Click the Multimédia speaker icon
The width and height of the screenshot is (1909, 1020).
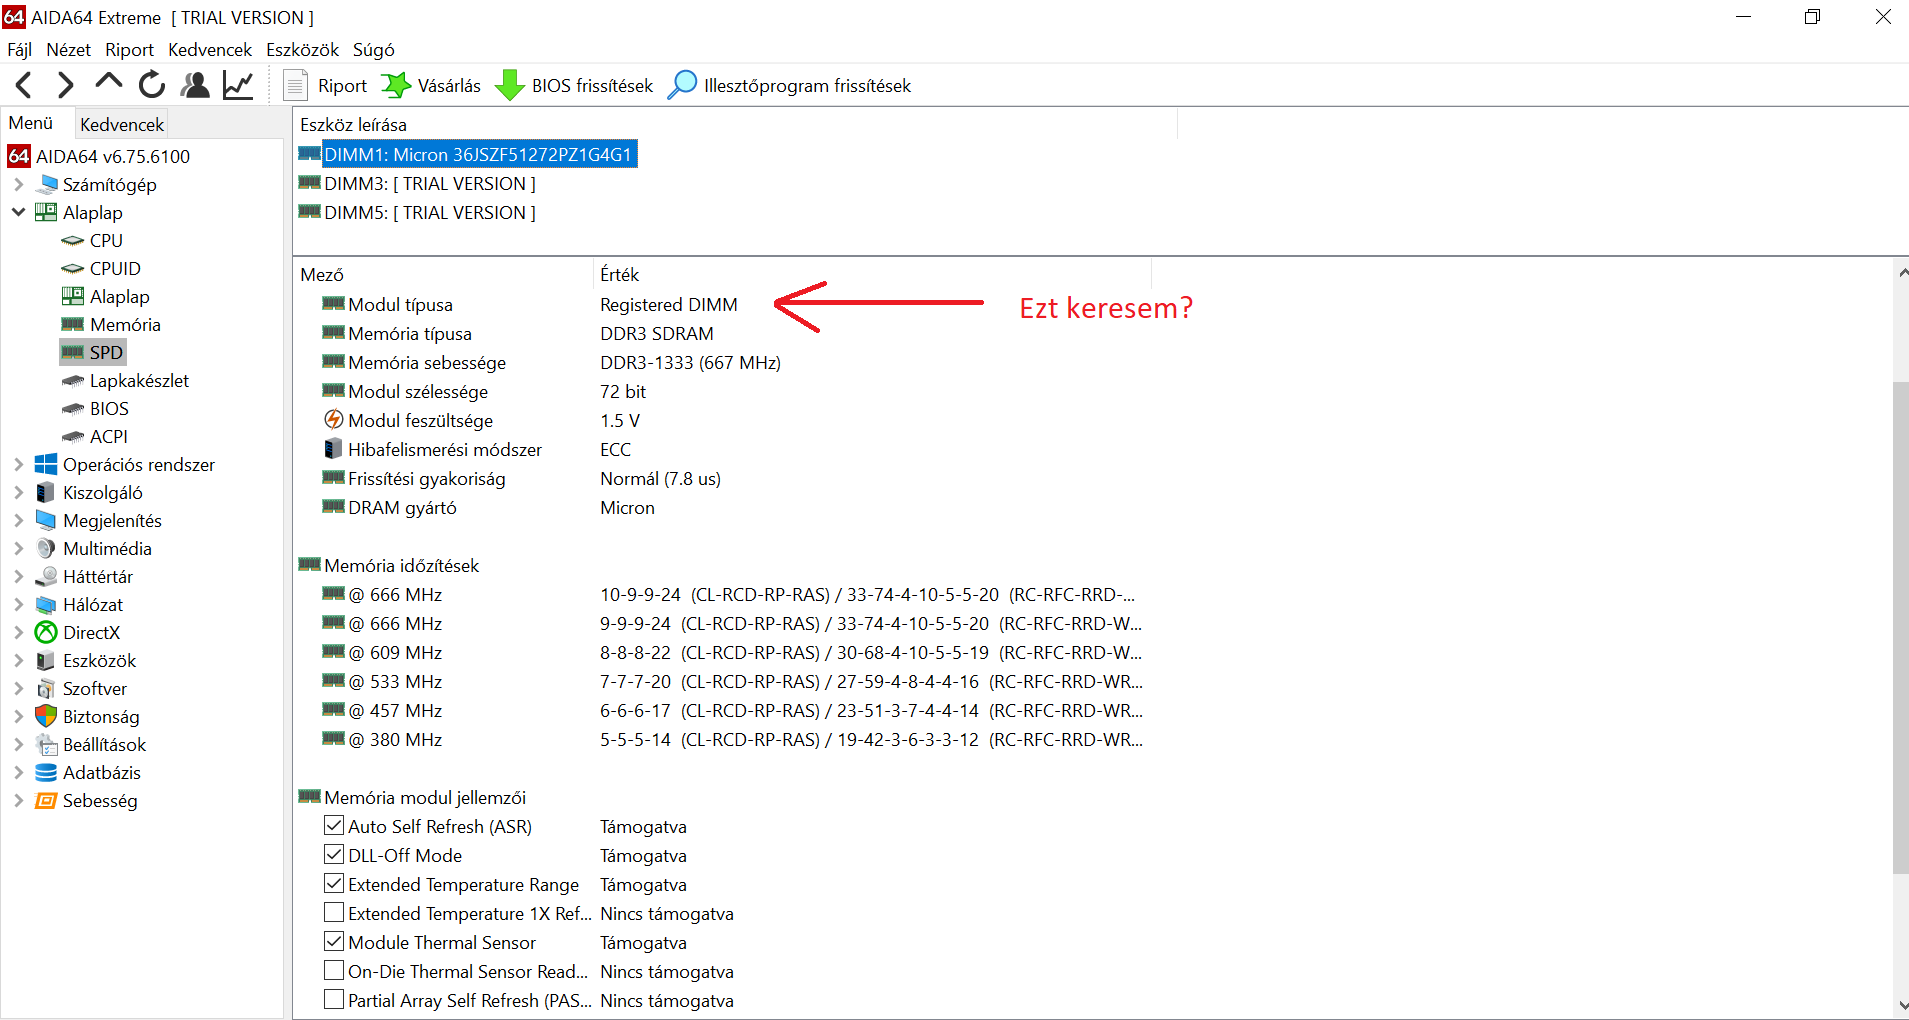pos(46,548)
